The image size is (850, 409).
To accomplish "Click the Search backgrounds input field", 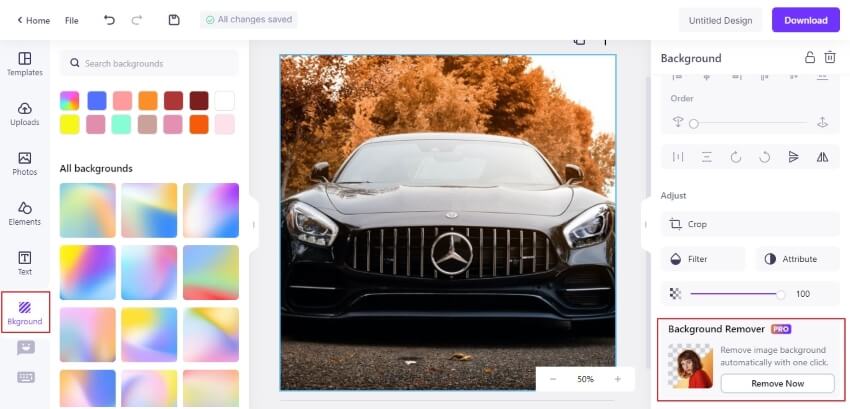I will tap(149, 63).
